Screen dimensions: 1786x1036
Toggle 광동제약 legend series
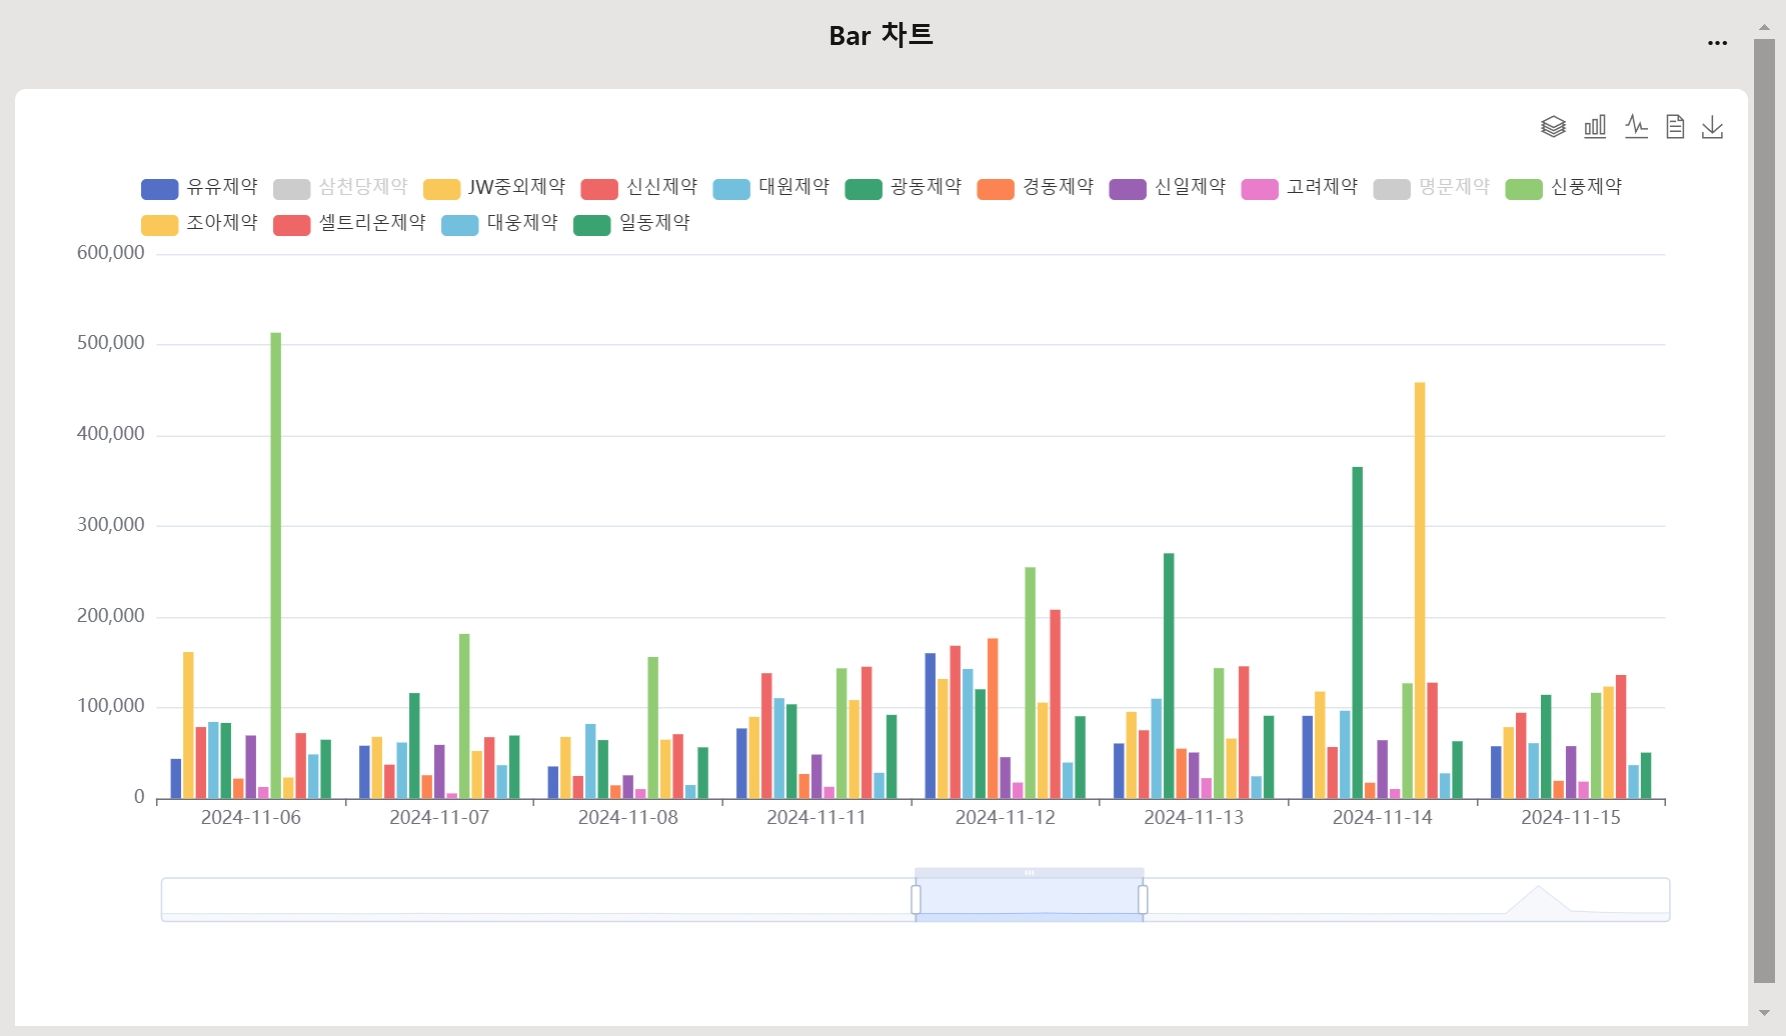(903, 188)
